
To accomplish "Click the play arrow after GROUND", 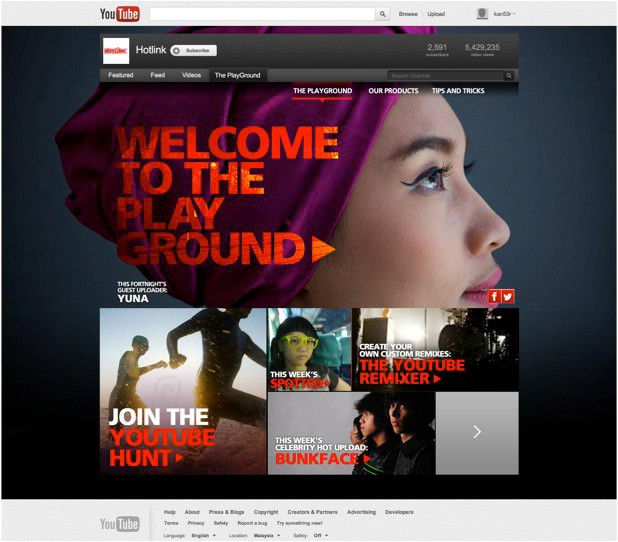I will click(x=323, y=249).
